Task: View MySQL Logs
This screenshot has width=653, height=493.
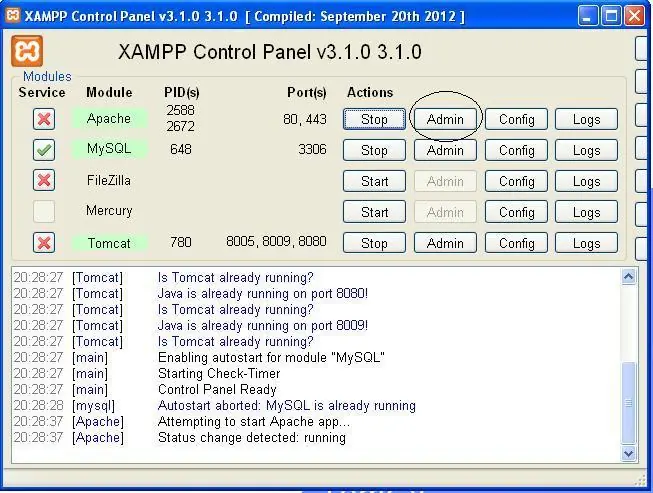Action: click(586, 150)
